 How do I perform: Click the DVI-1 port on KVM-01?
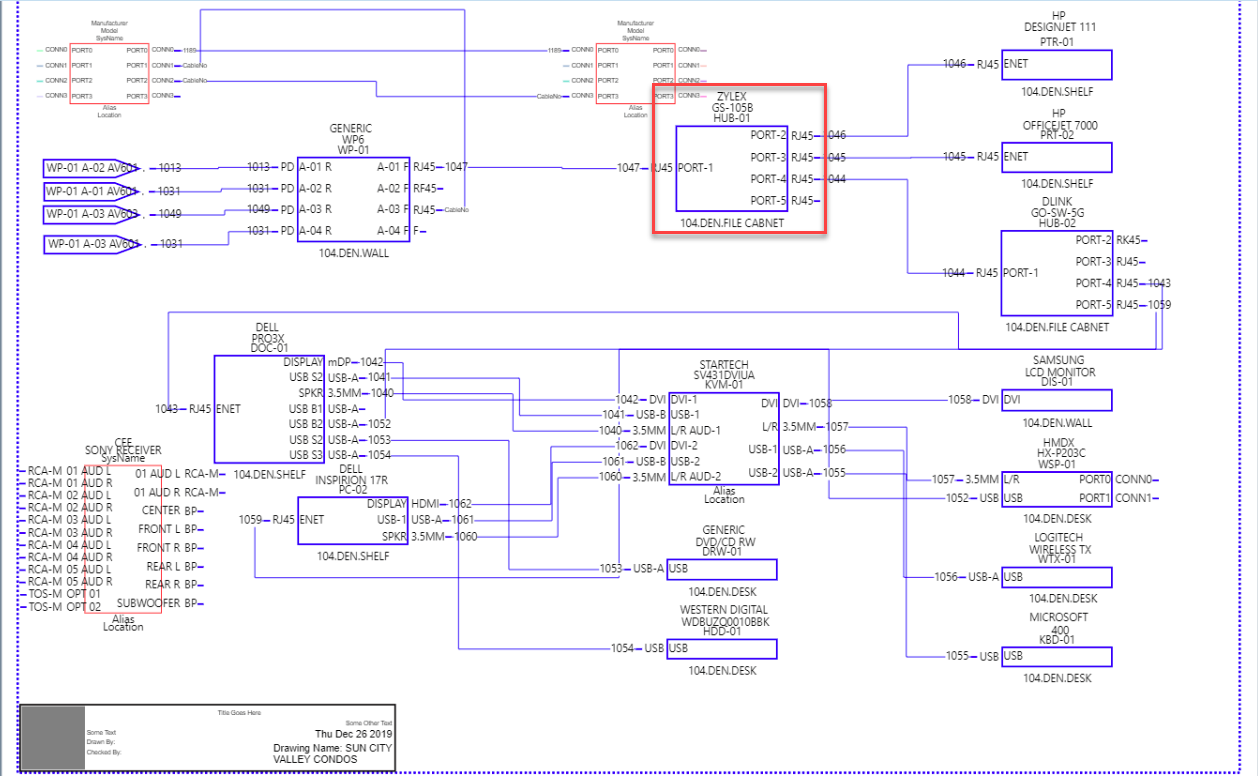pos(685,399)
